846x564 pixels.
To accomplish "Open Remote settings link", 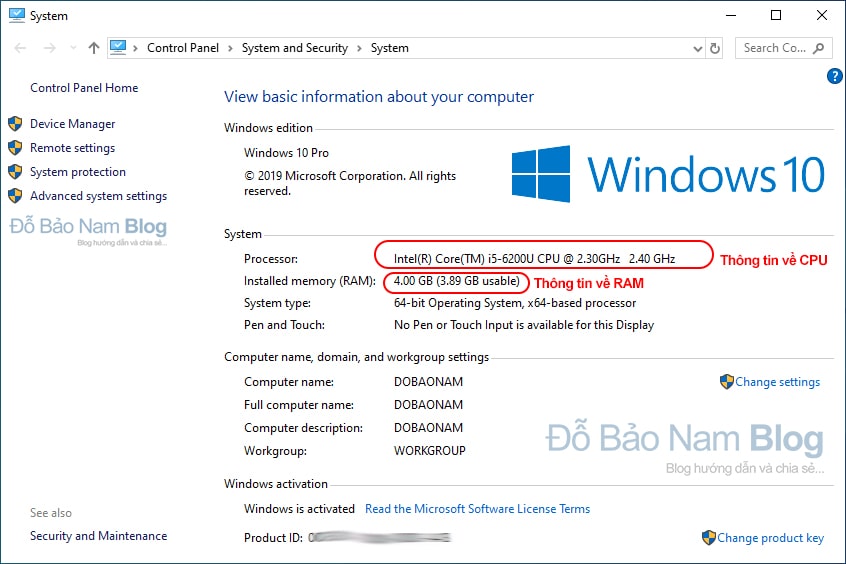I will (72, 148).
